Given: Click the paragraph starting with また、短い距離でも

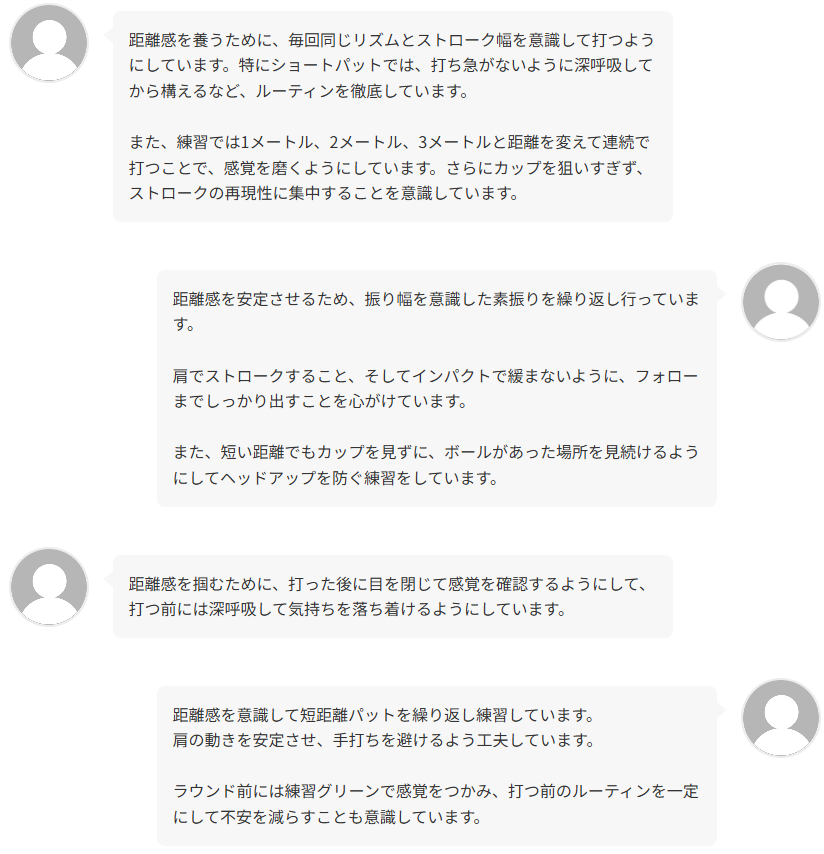Looking at the screenshot, I should click(435, 464).
